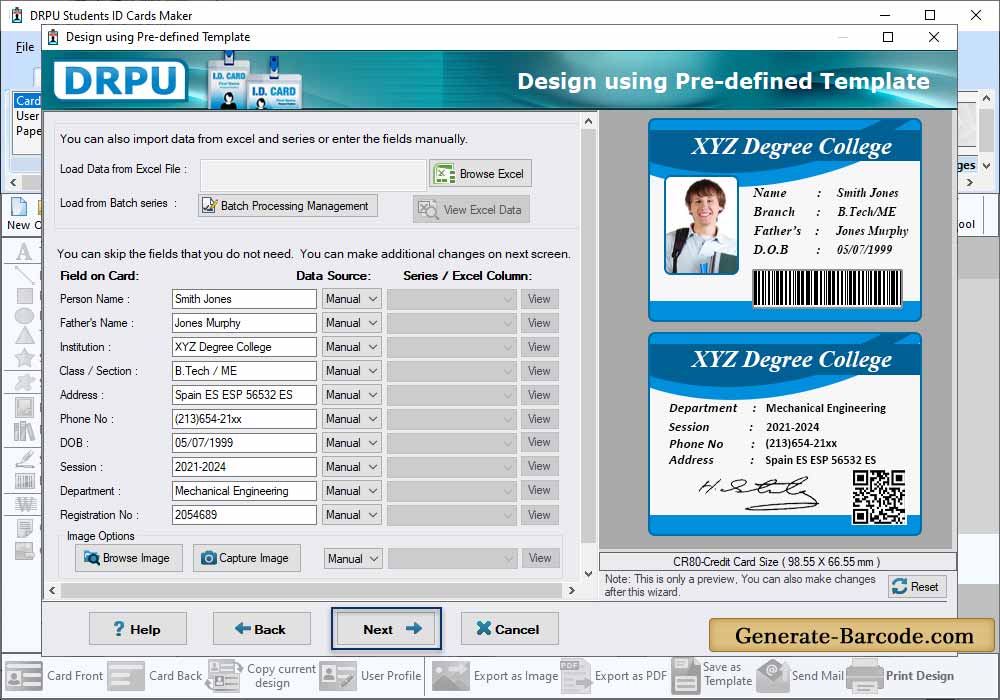Select the Ellipse shape tool in main window sidebar
This screenshot has width=1000, height=700.
tap(24, 316)
